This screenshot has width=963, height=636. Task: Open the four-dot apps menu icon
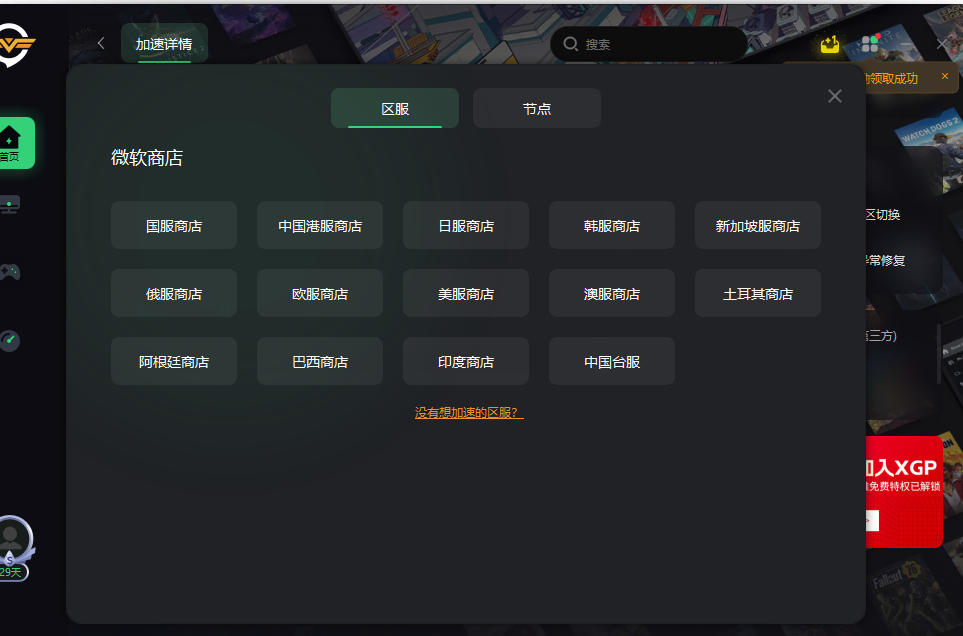(870, 44)
